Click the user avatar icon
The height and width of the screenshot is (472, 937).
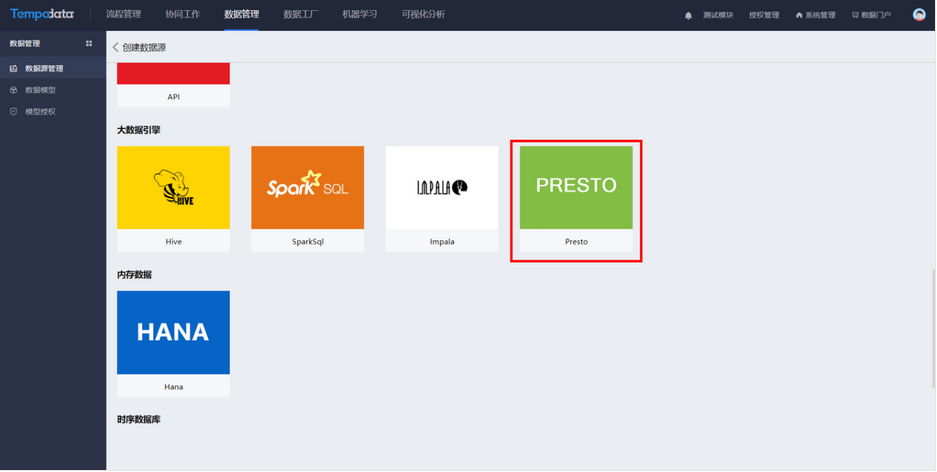pos(919,15)
